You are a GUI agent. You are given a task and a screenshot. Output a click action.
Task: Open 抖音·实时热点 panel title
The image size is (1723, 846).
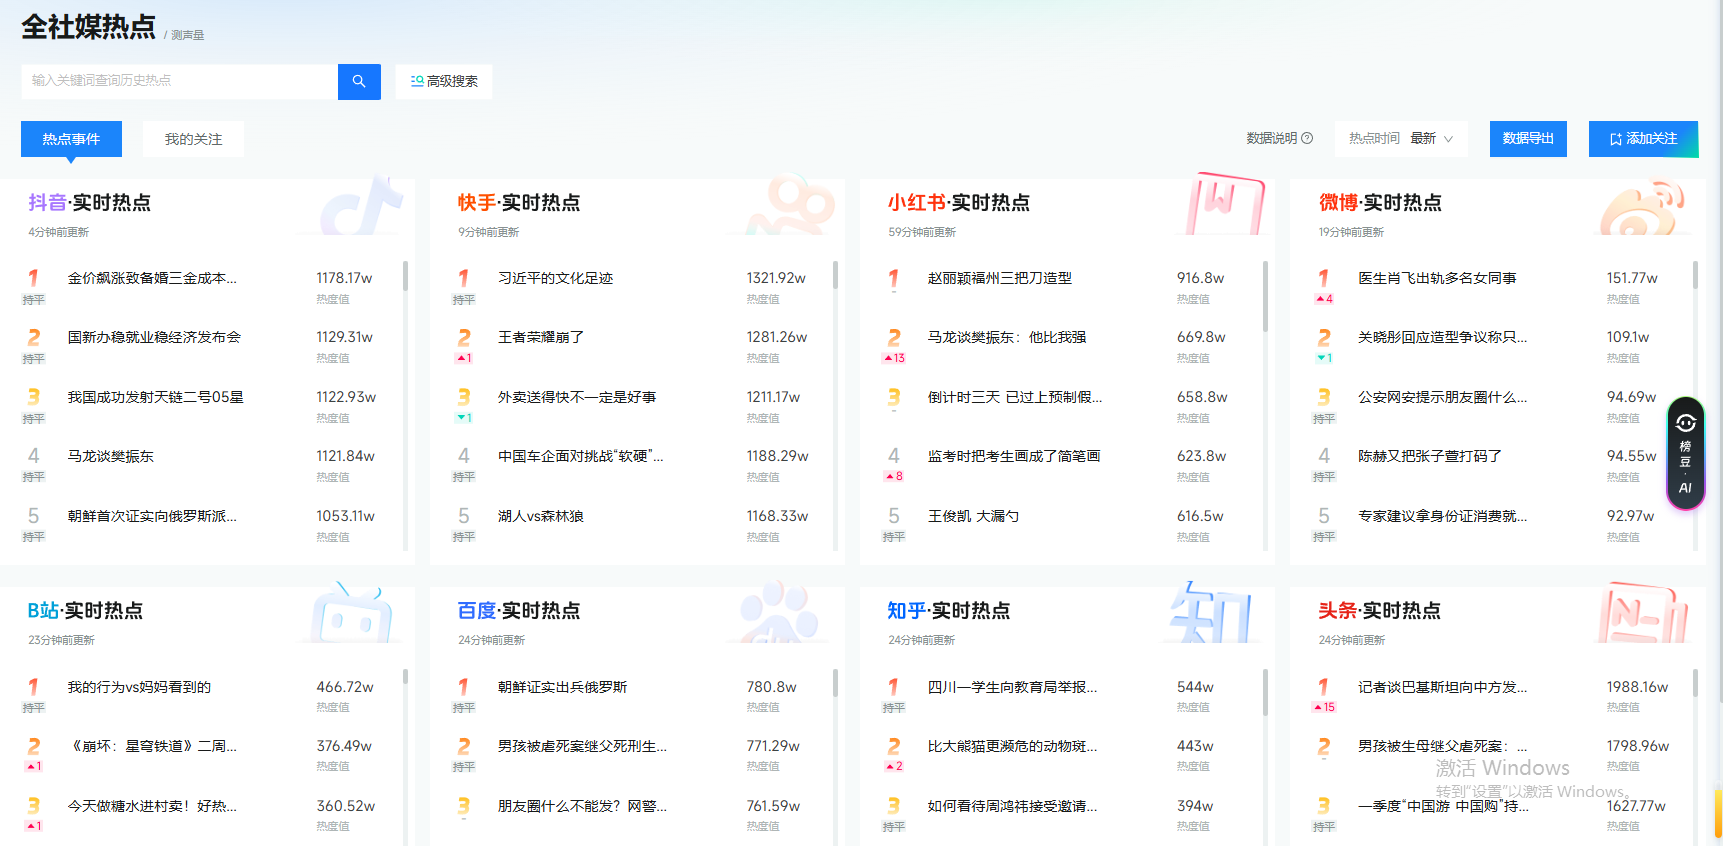tap(89, 203)
